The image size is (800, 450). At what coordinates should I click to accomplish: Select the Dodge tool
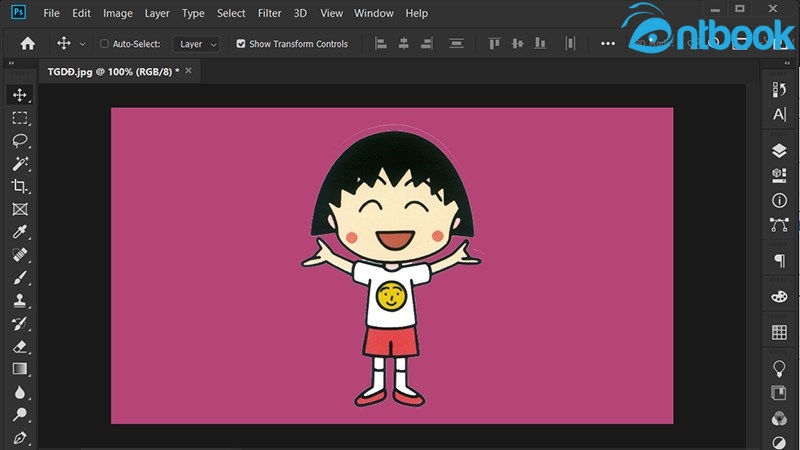pos(20,414)
